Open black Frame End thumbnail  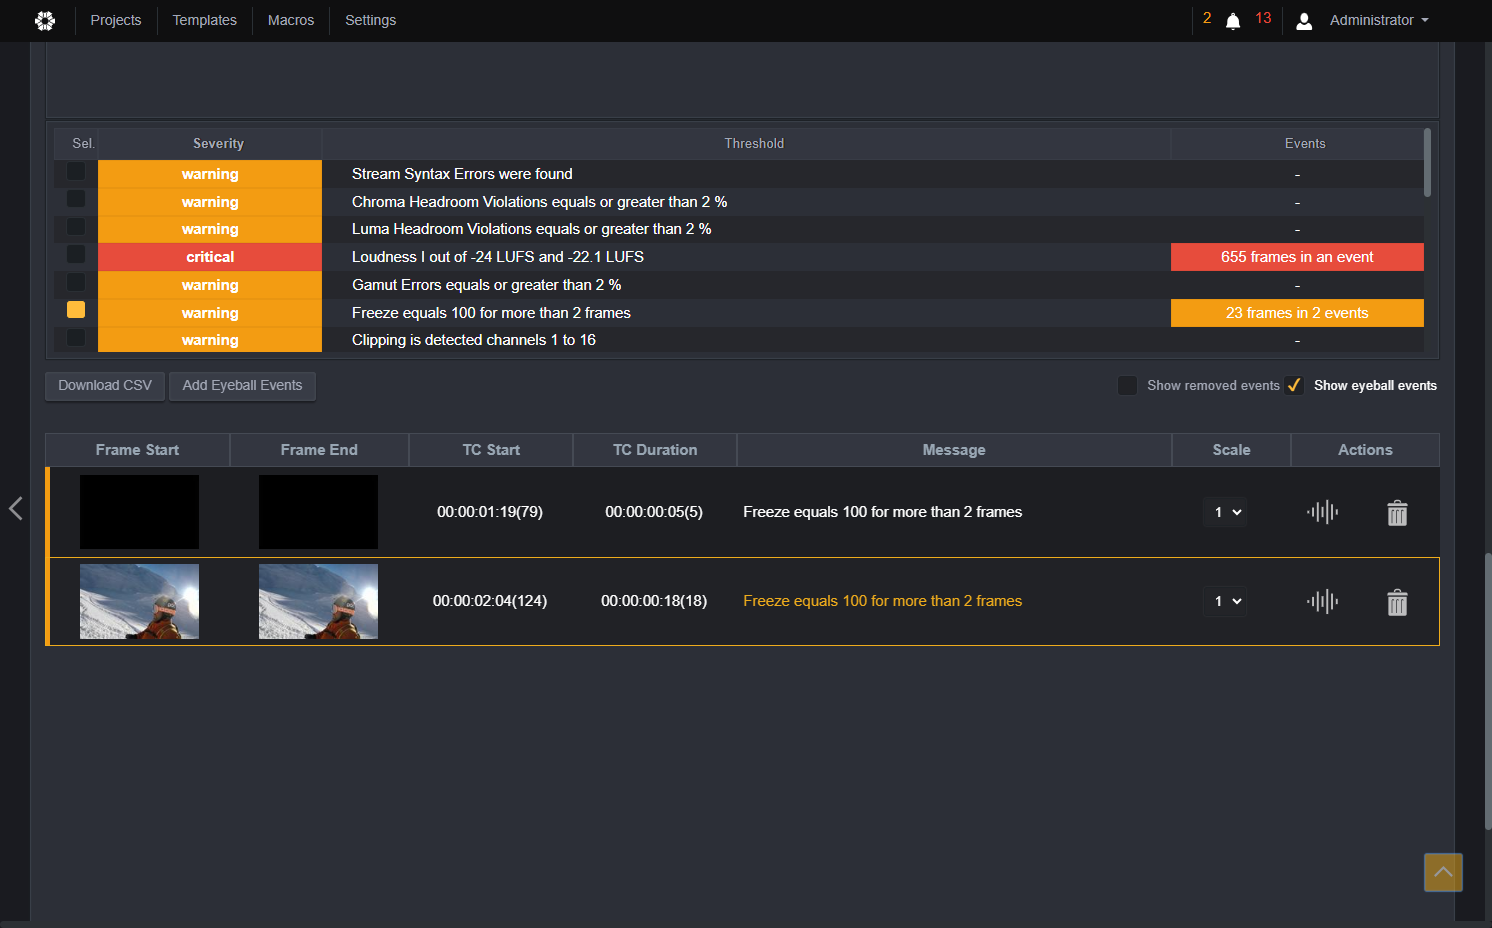click(x=318, y=512)
